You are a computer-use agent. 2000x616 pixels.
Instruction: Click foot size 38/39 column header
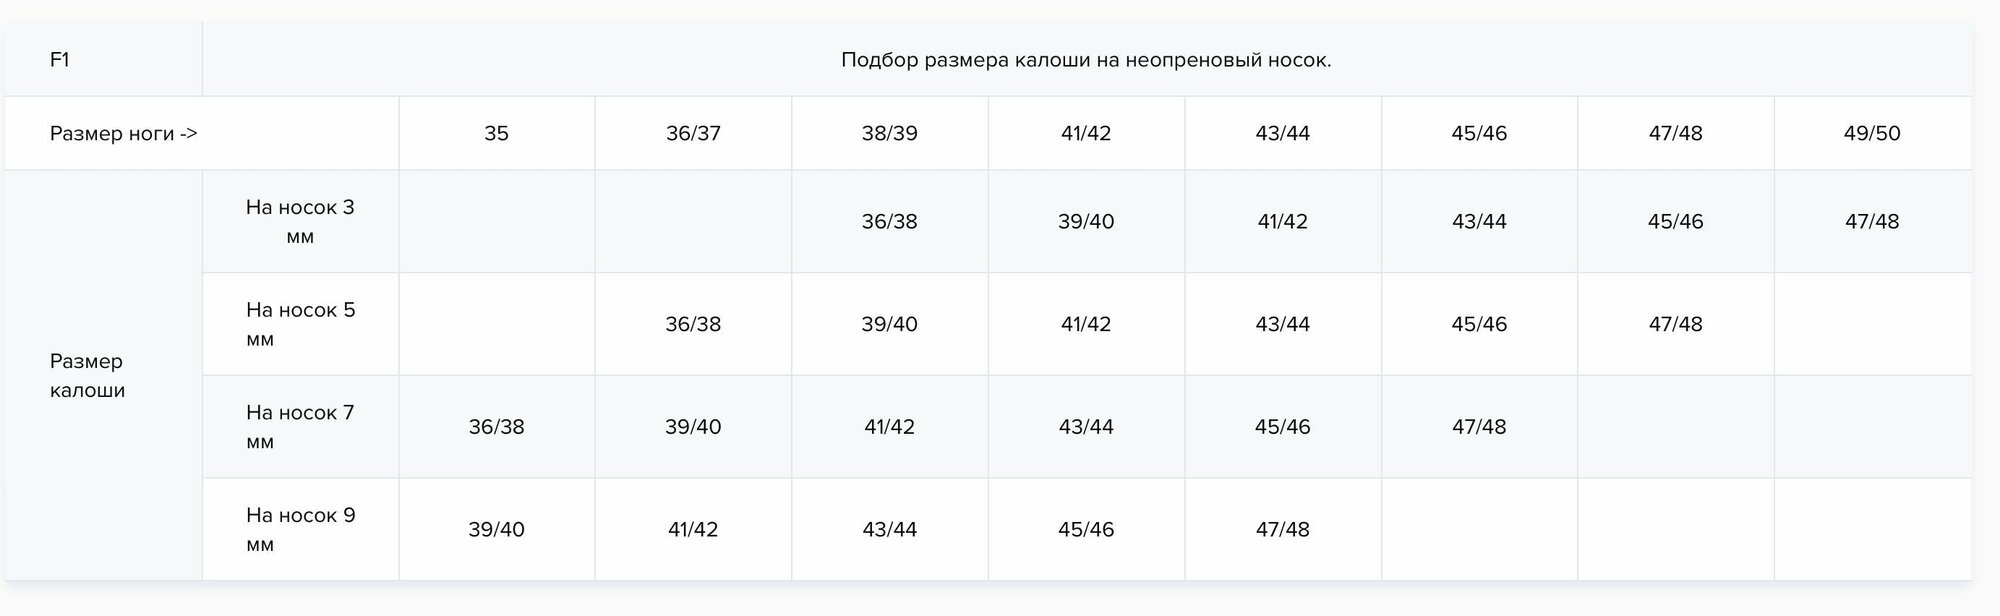click(x=889, y=133)
